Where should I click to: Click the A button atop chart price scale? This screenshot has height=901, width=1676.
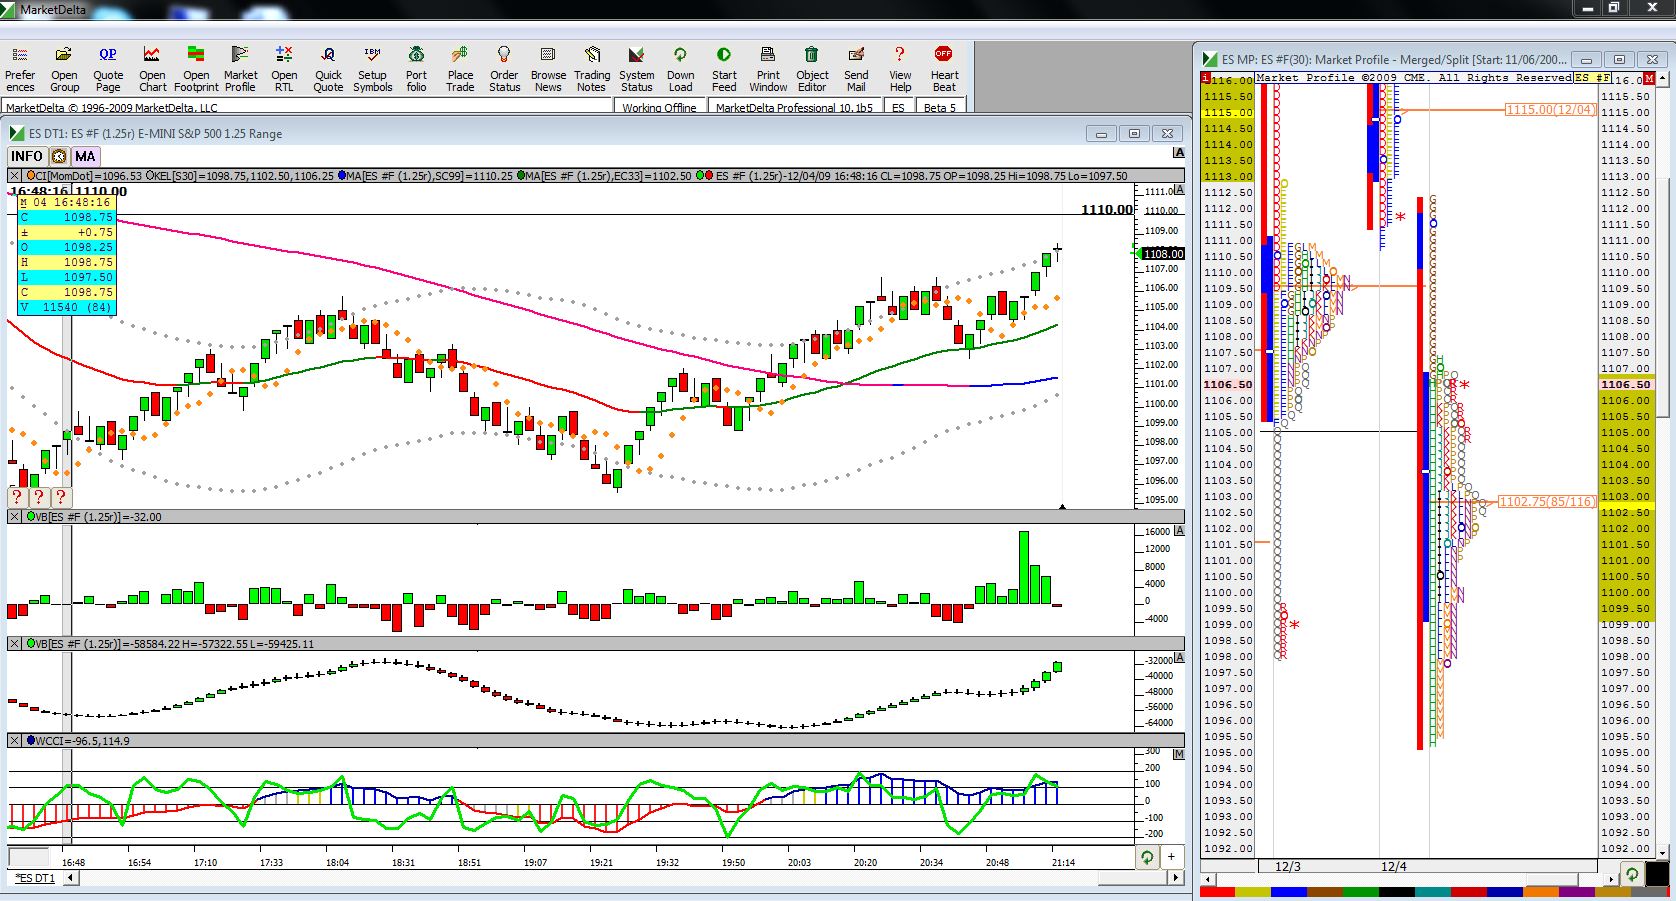tap(1179, 153)
